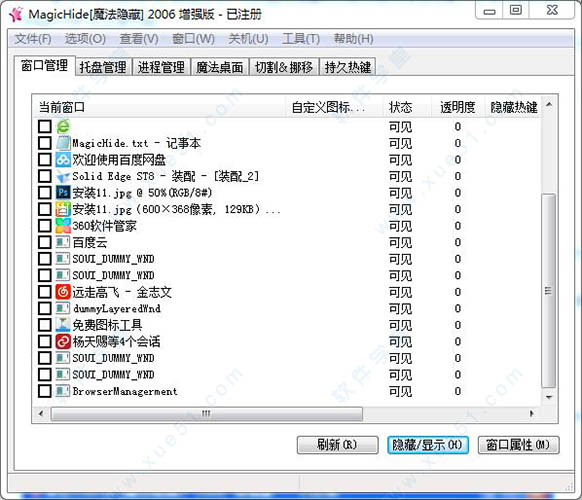Click the 自定义图标 column header
This screenshot has width=582, height=500.
click(x=334, y=107)
